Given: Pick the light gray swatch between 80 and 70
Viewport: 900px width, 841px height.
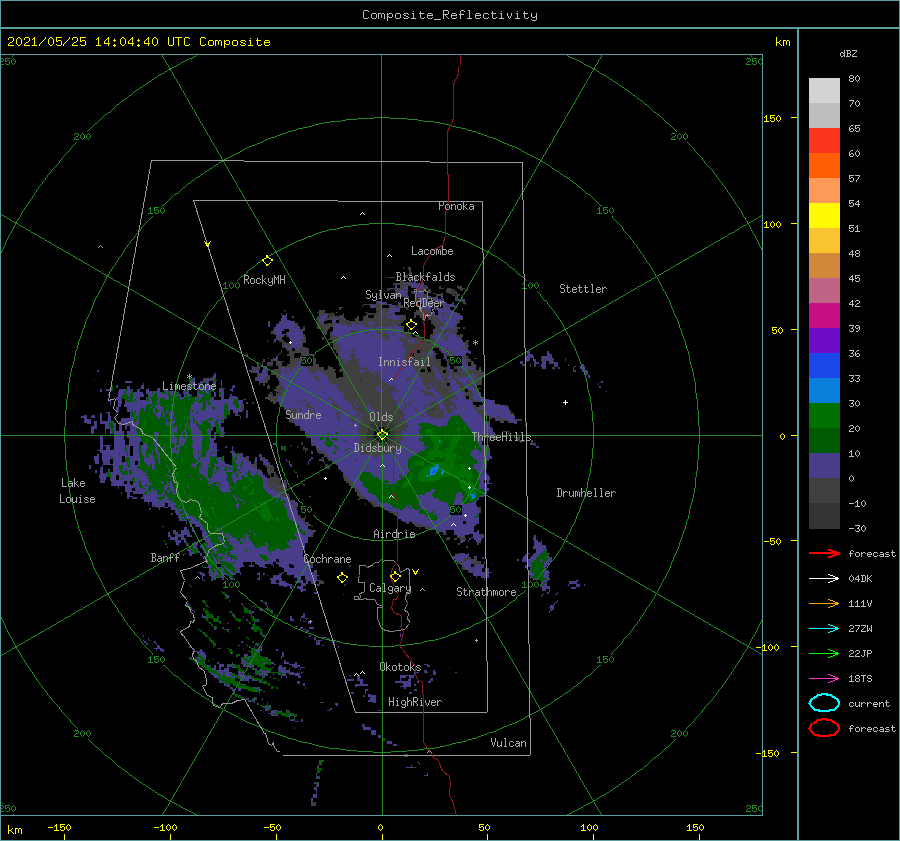Looking at the screenshot, I should pos(824,91).
